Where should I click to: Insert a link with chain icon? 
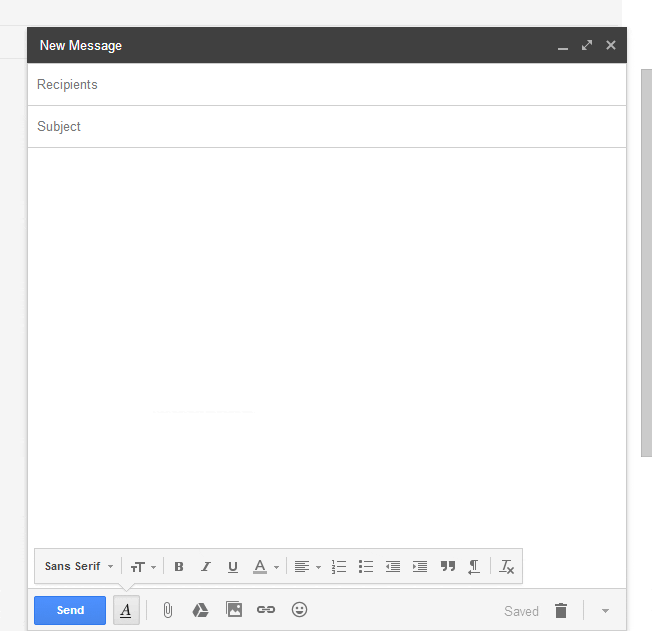pyautogui.click(x=266, y=610)
